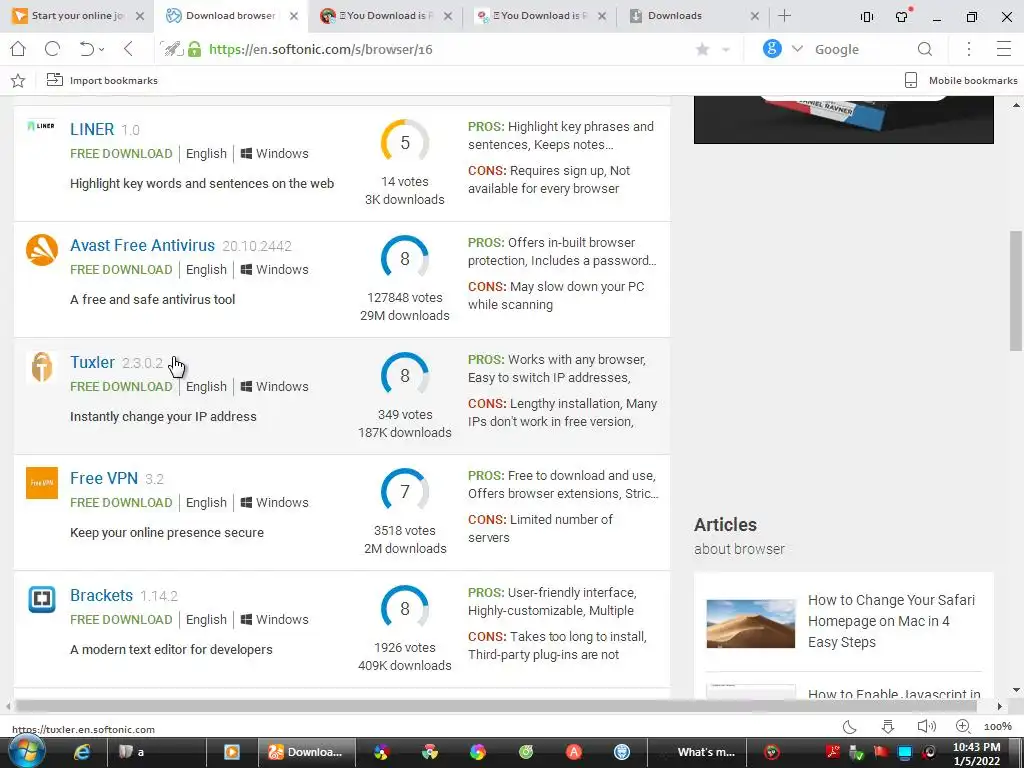Open the dropdown arrow beside the bookmark star

tap(726, 50)
